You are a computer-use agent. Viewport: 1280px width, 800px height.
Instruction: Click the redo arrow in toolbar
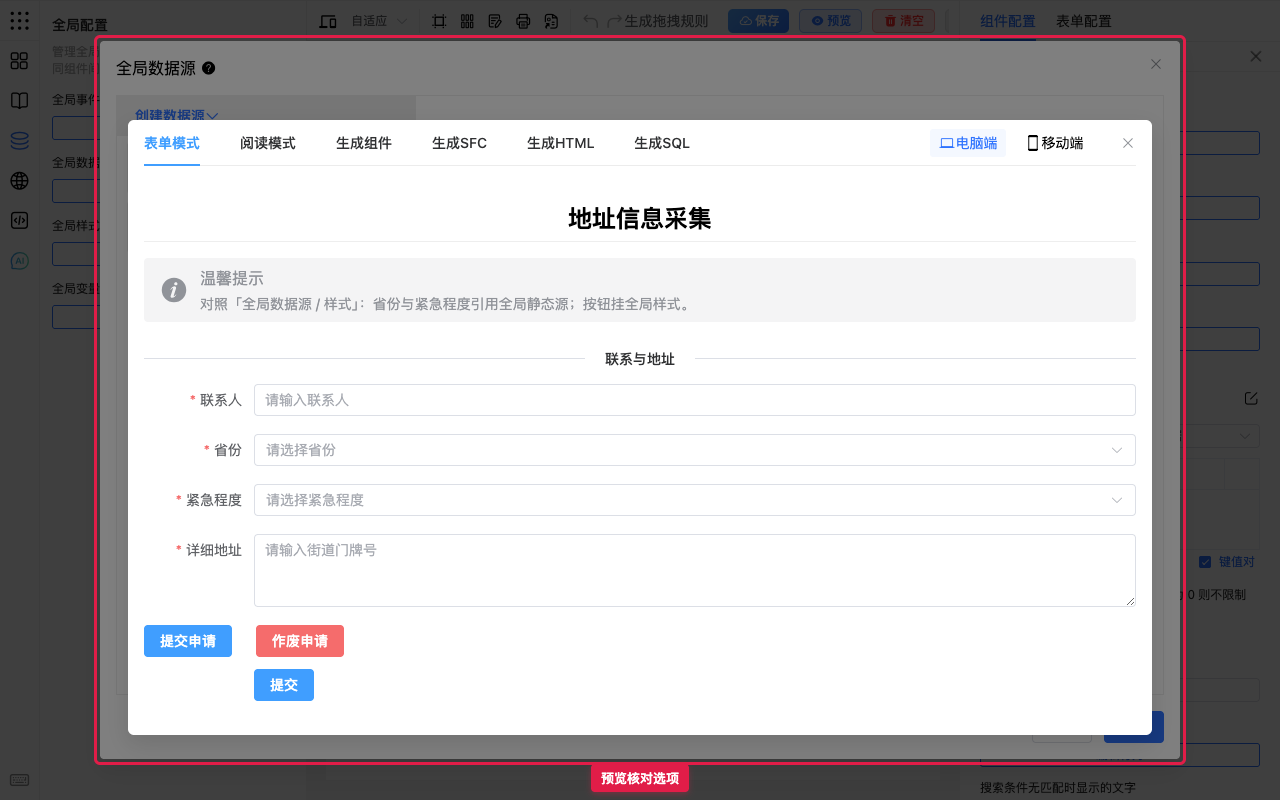point(615,21)
